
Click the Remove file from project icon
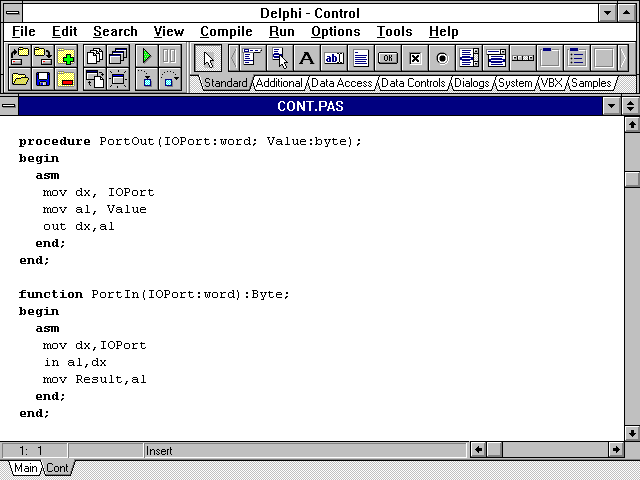tap(66, 79)
